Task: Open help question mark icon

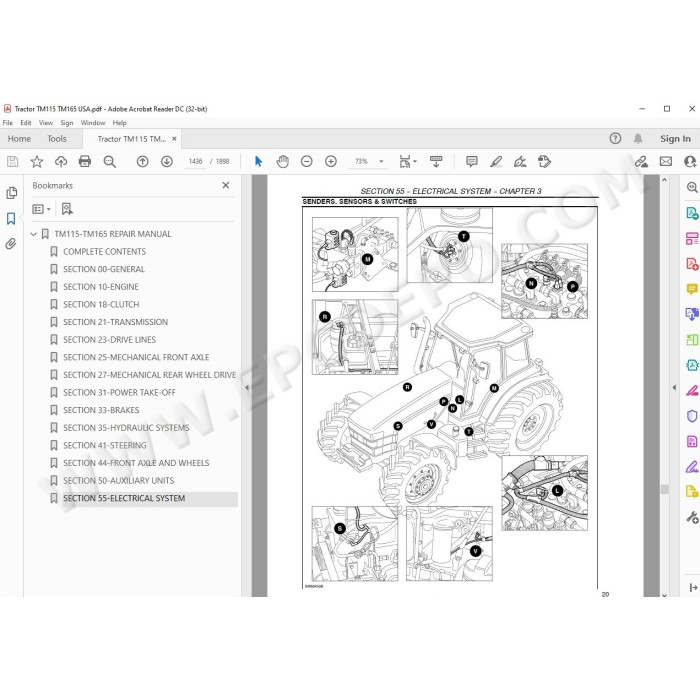Action: pyautogui.click(x=615, y=138)
